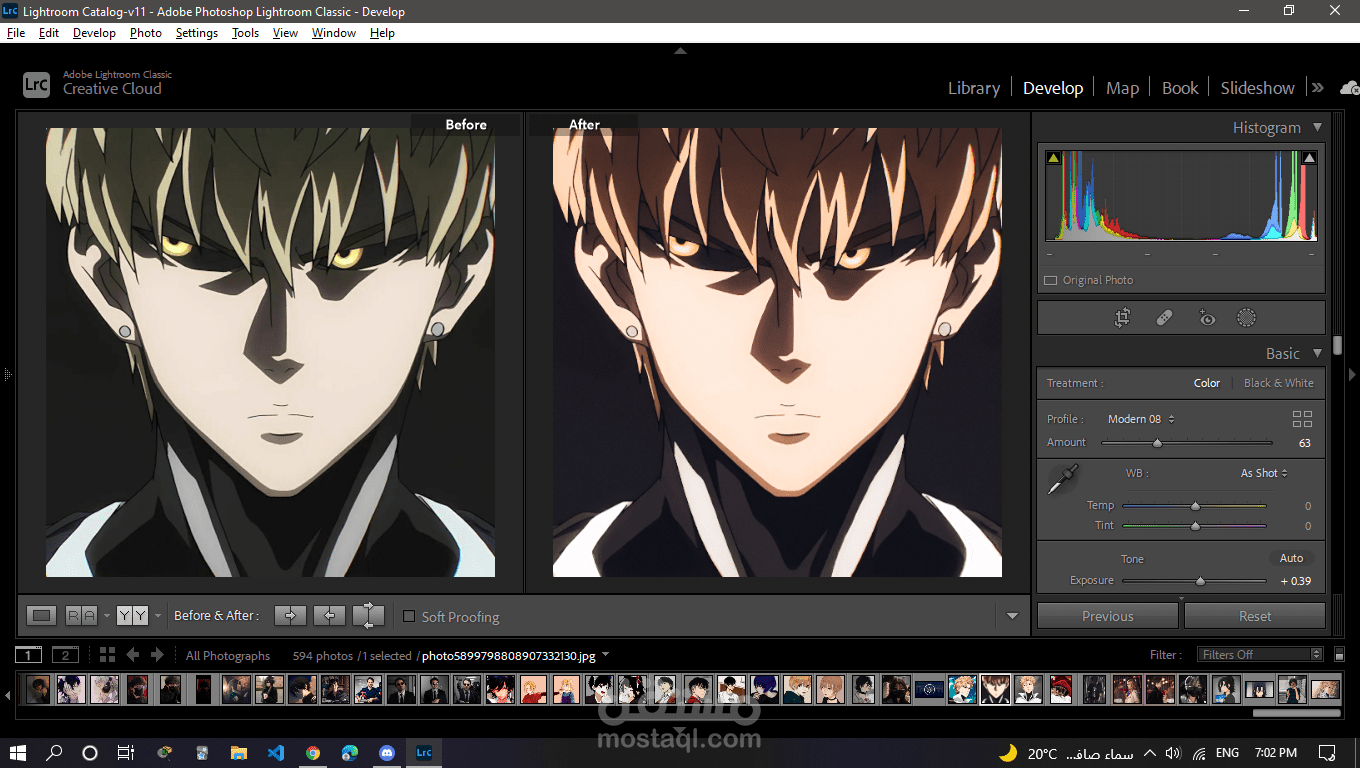Switch to the Book module
The image size is (1360, 768).
coord(1180,88)
